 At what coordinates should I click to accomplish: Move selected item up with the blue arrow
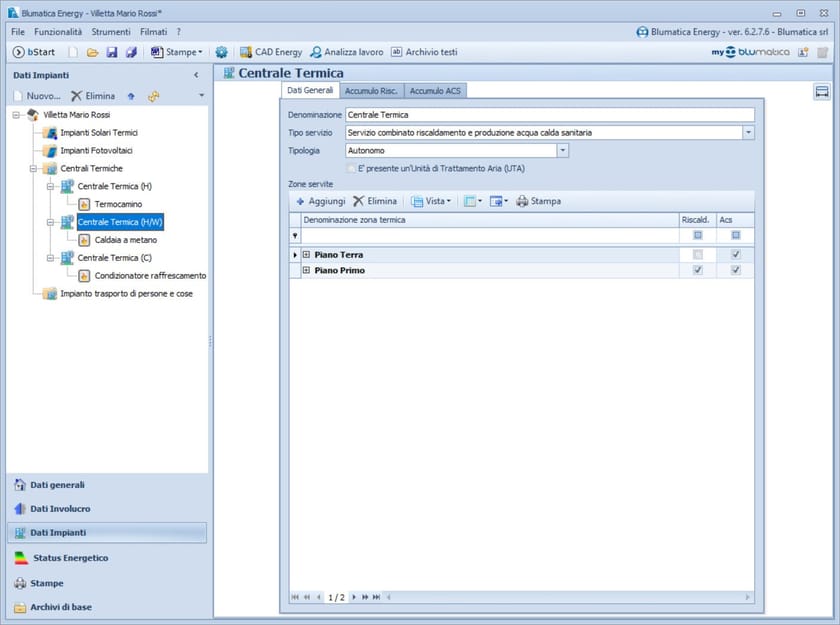tap(131, 96)
